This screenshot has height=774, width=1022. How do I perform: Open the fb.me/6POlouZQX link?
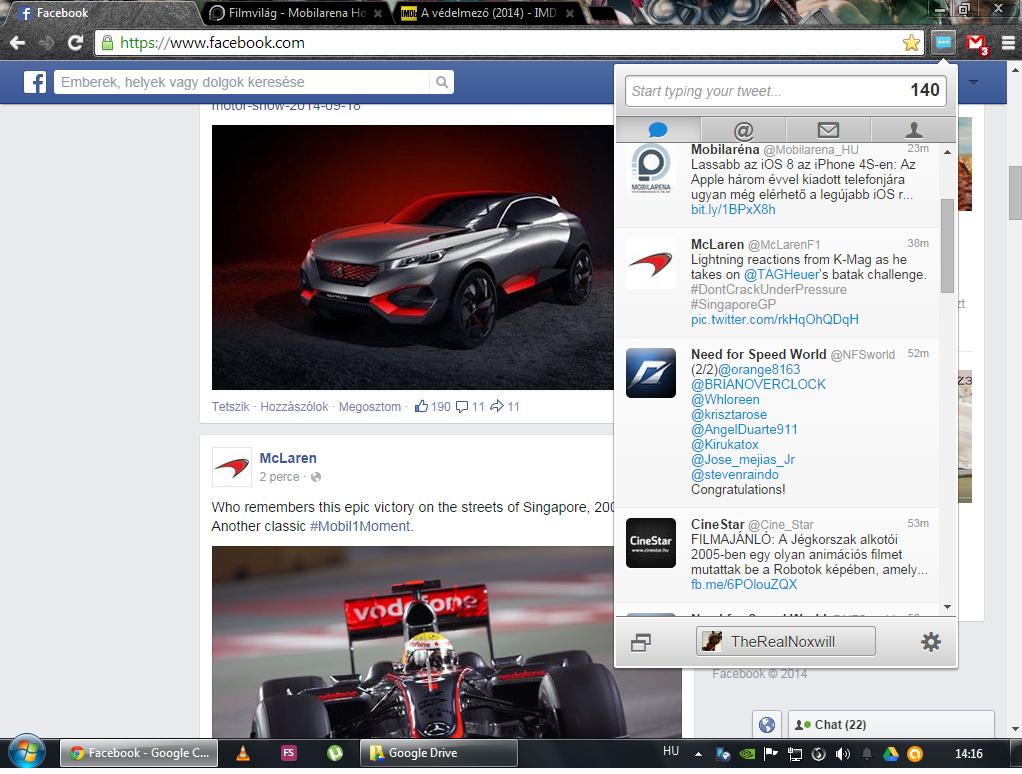(744, 584)
